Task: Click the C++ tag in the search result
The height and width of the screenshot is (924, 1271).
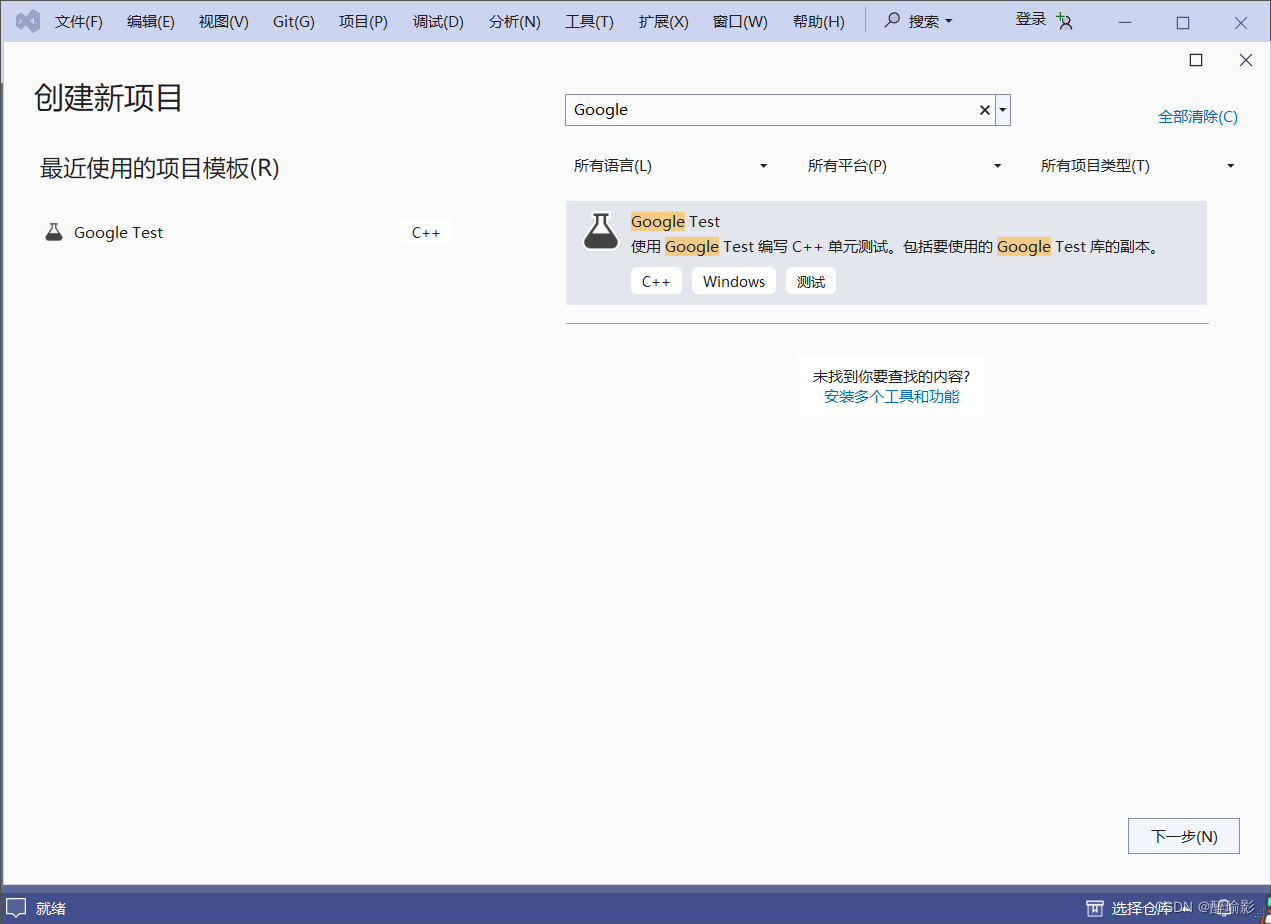Action: (656, 282)
